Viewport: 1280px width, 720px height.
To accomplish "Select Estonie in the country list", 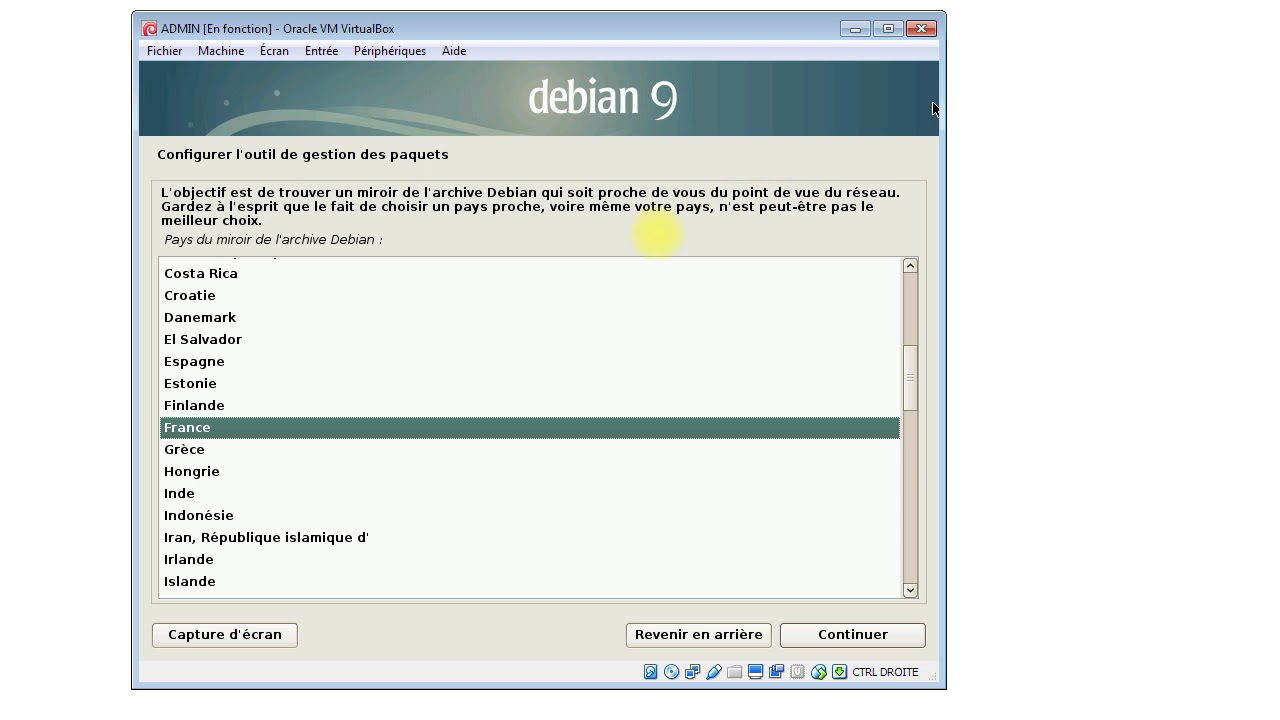I will [x=530, y=383].
